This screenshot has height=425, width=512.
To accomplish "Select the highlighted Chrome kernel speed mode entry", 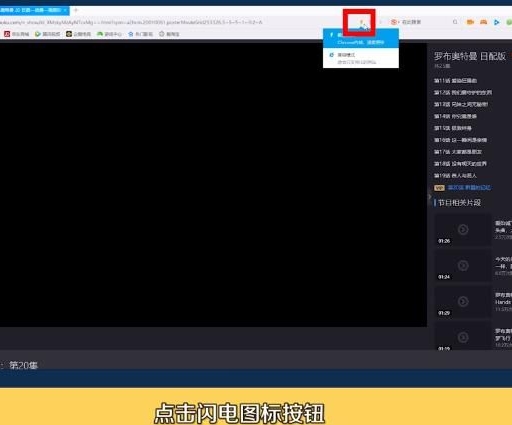I will pos(361,38).
